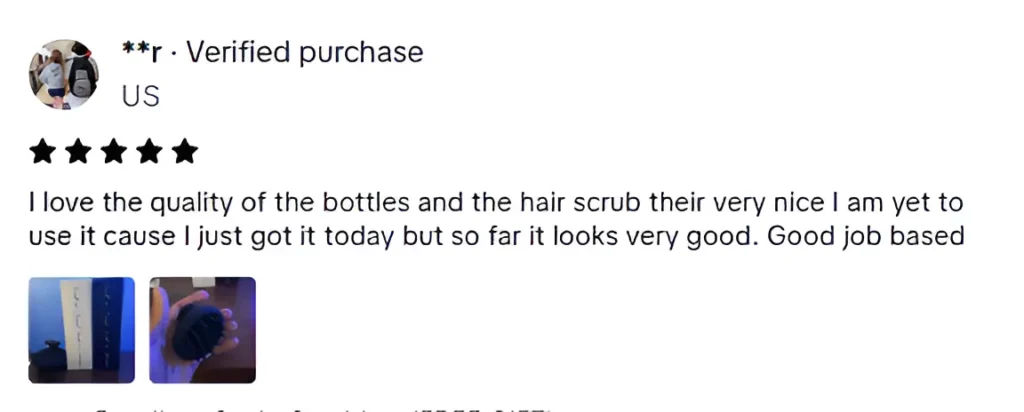Select the fifth rating star
This screenshot has height=412, width=1024.
184,152
